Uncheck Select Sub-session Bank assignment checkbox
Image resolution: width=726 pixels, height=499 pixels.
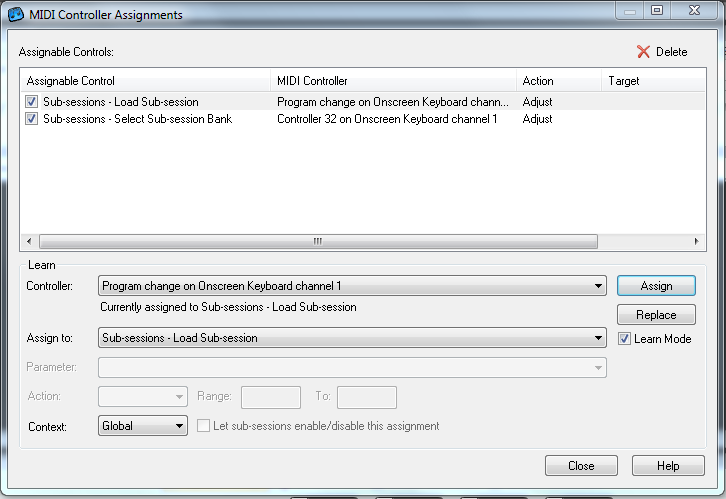(32, 119)
